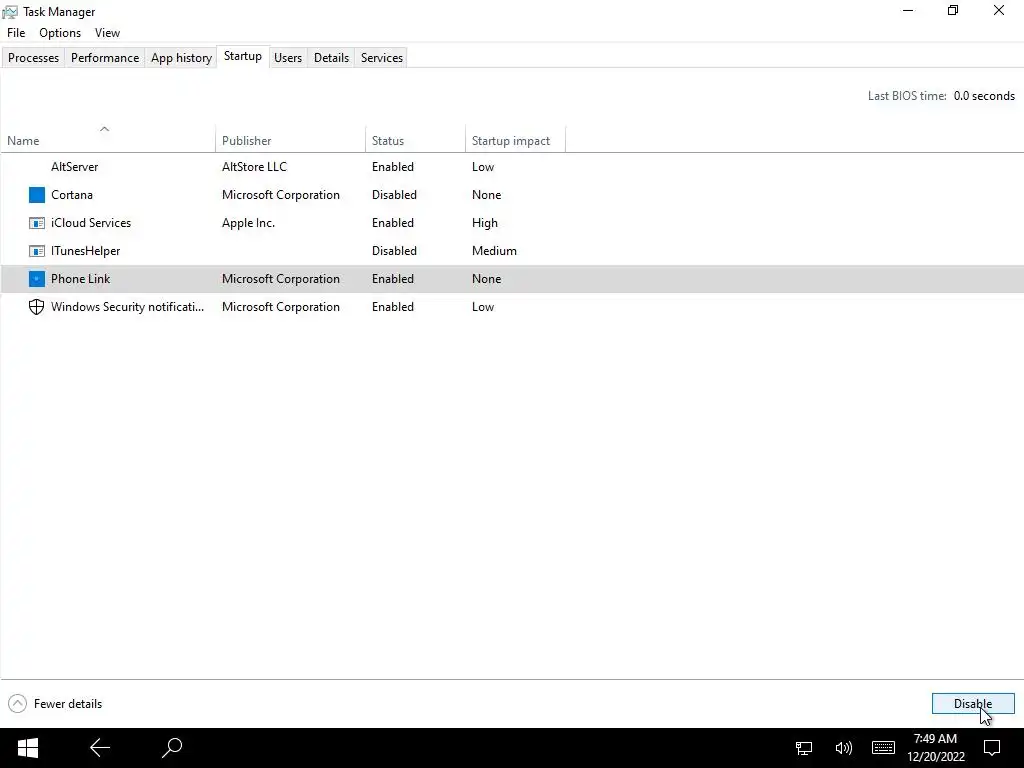
Task: Click Phone Link's Microsoft Corporation publisher cell
Action: click(x=281, y=279)
